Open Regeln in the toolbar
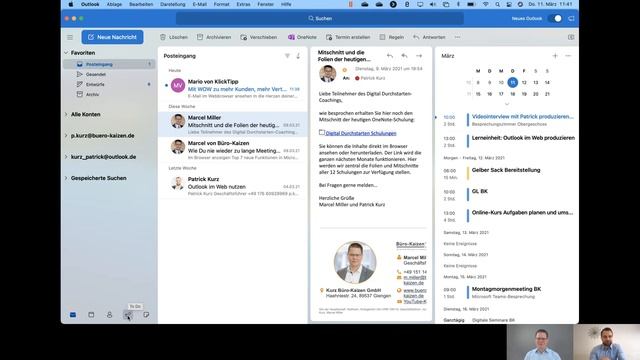Screen dimensions: 640x360 tap(391, 37)
